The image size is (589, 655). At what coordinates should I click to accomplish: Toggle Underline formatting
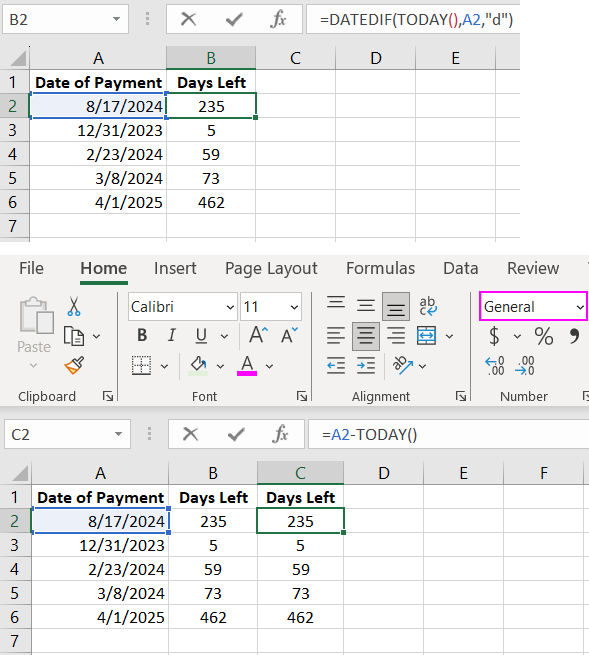click(x=201, y=335)
